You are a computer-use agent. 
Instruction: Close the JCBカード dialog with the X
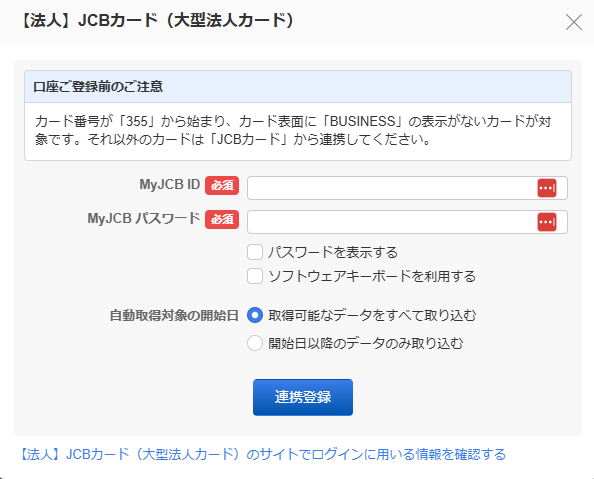point(574,22)
